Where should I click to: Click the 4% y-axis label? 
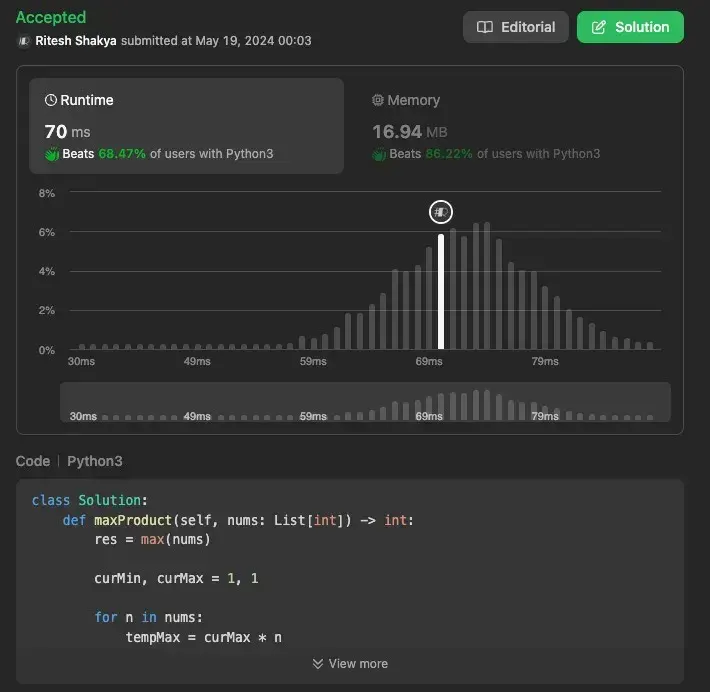(x=46, y=271)
